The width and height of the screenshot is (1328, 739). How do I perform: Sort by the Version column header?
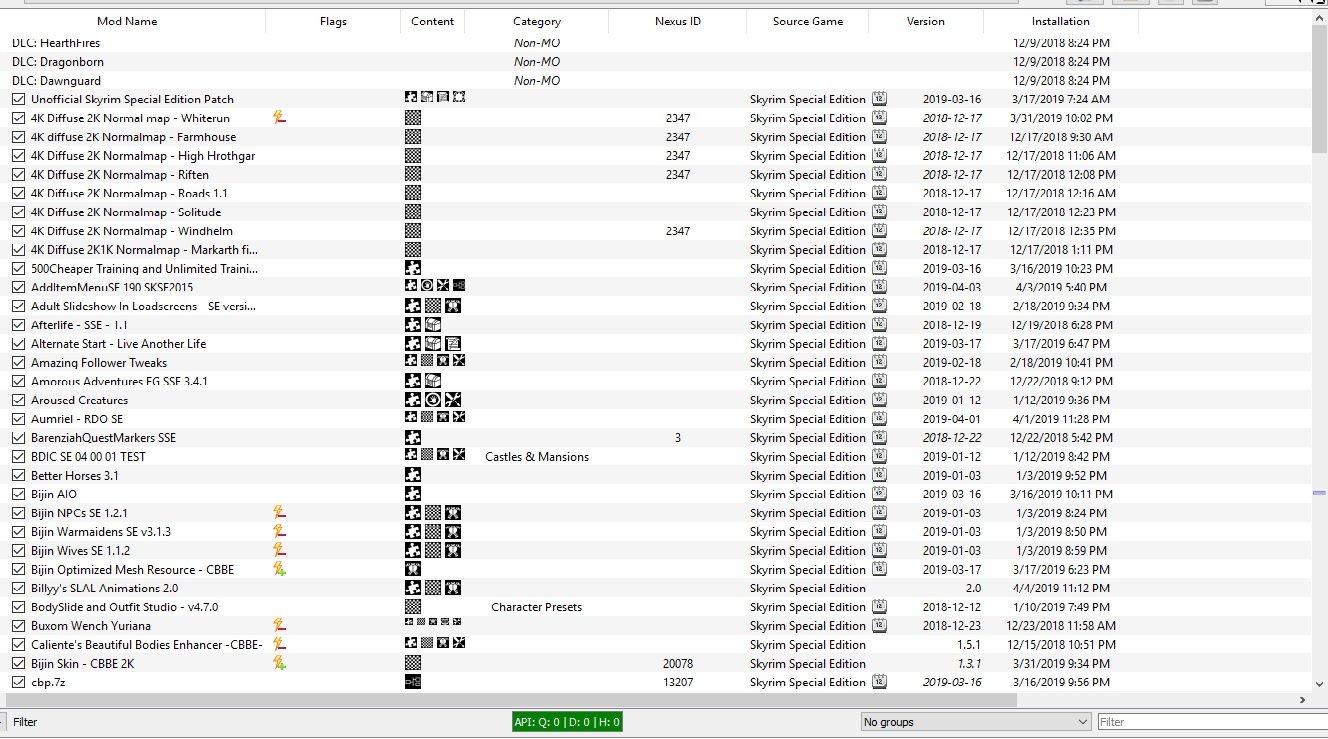click(926, 21)
